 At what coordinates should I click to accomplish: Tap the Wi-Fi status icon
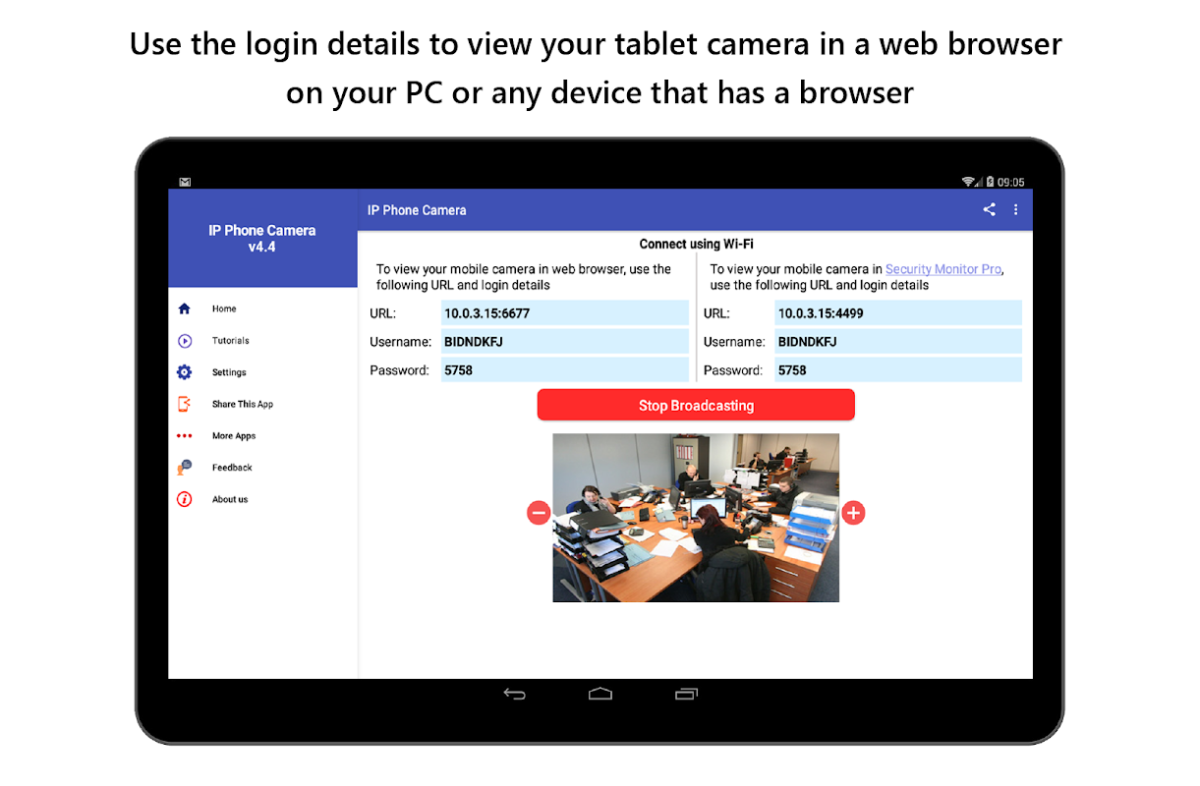pos(969,182)
